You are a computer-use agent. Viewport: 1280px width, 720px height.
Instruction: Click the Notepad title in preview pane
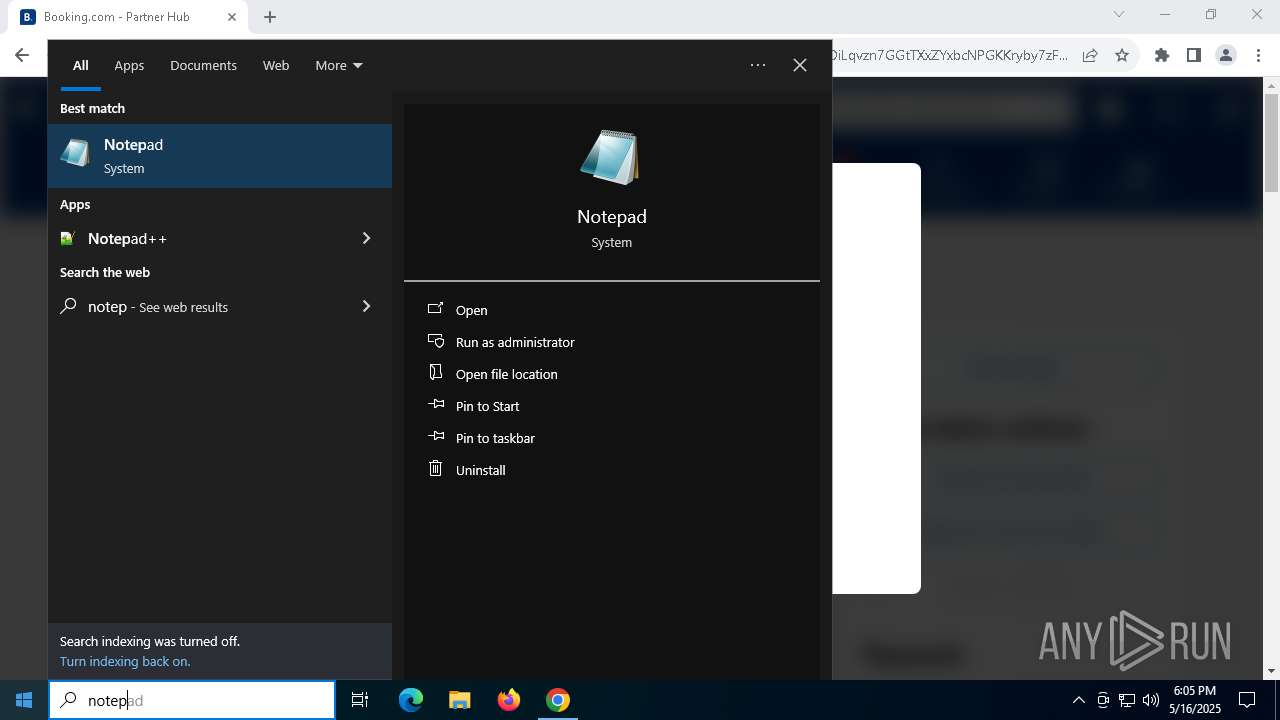pos(612,216)
